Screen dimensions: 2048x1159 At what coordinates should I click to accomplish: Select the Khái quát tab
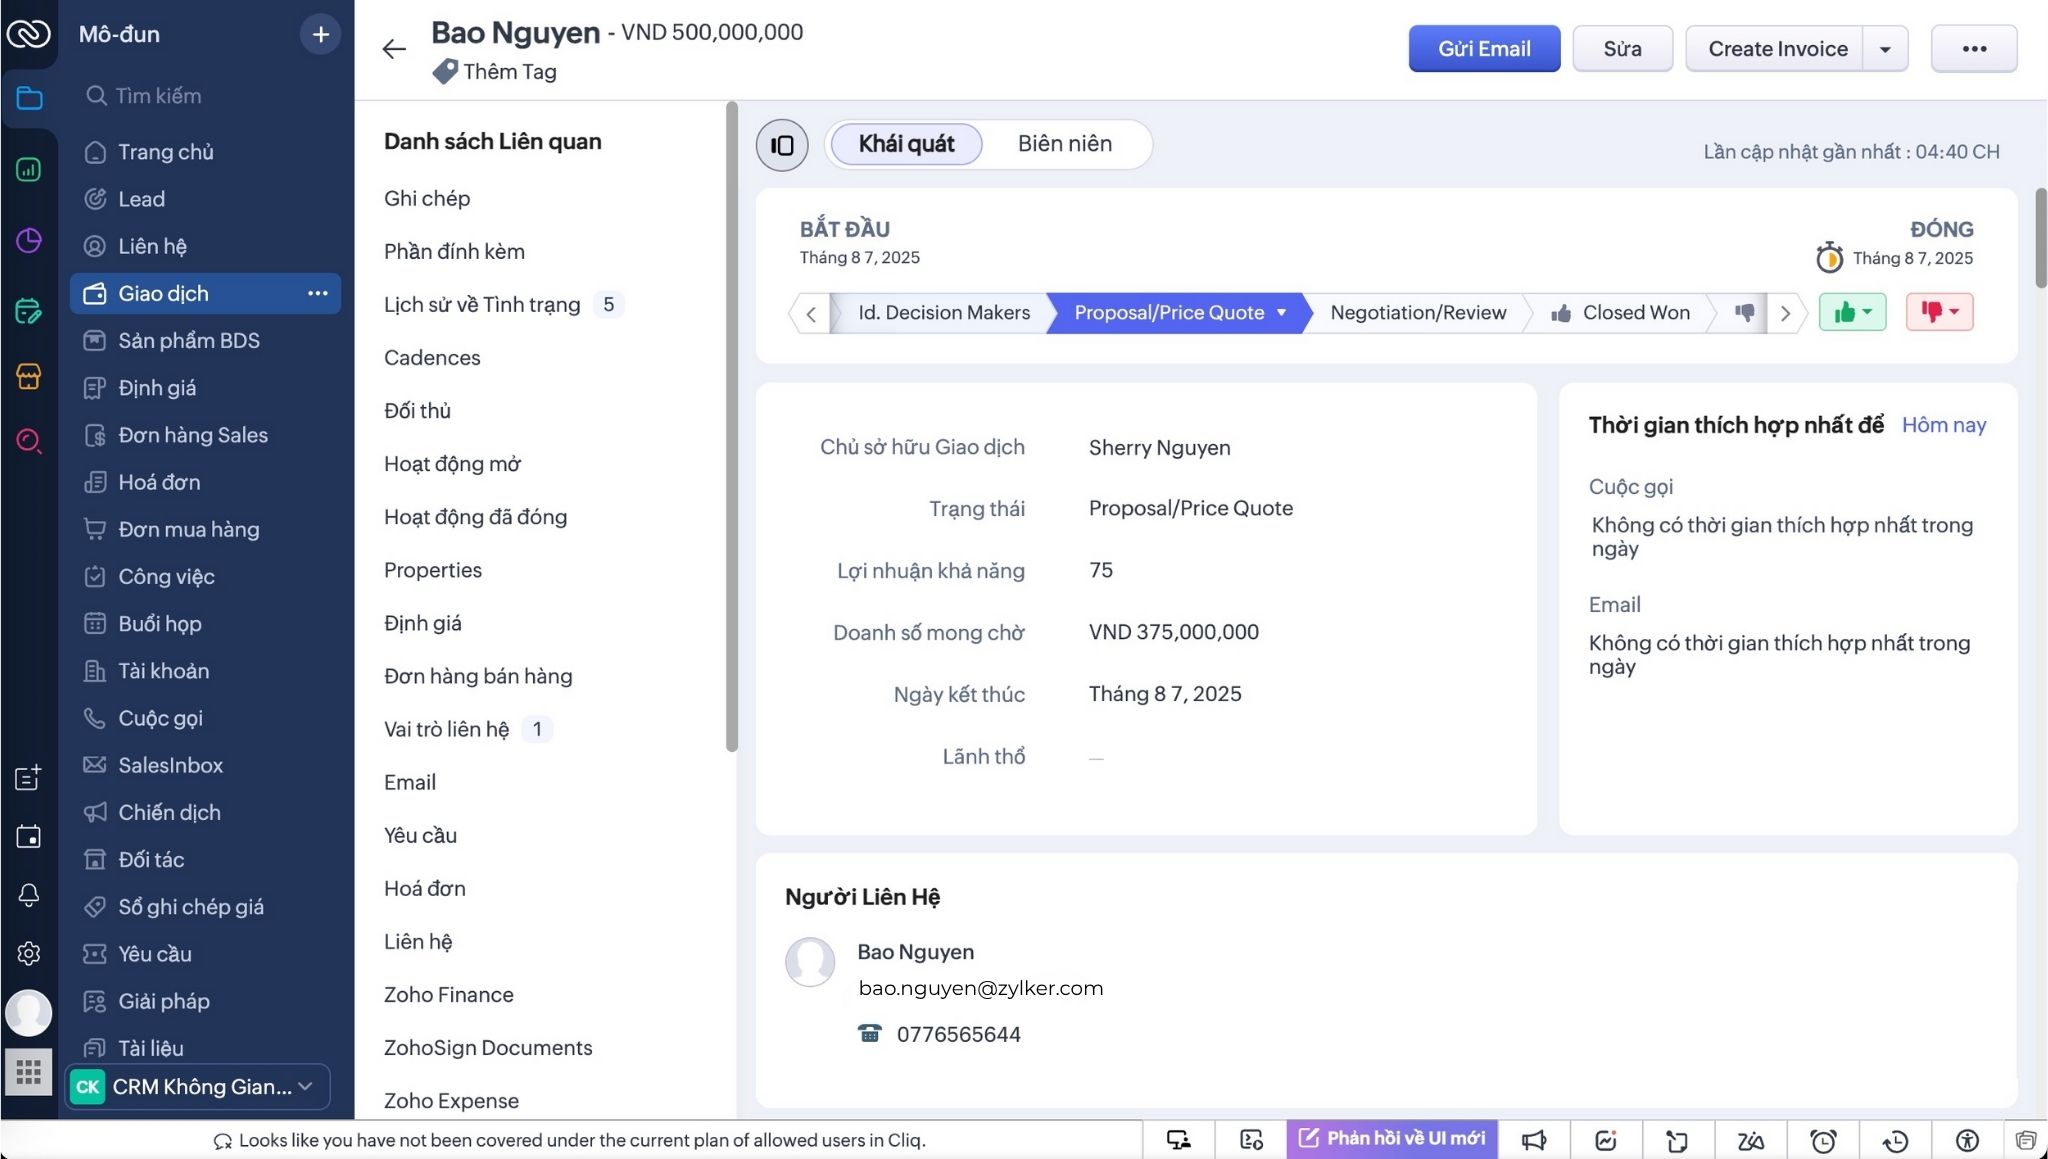(906, 144)
